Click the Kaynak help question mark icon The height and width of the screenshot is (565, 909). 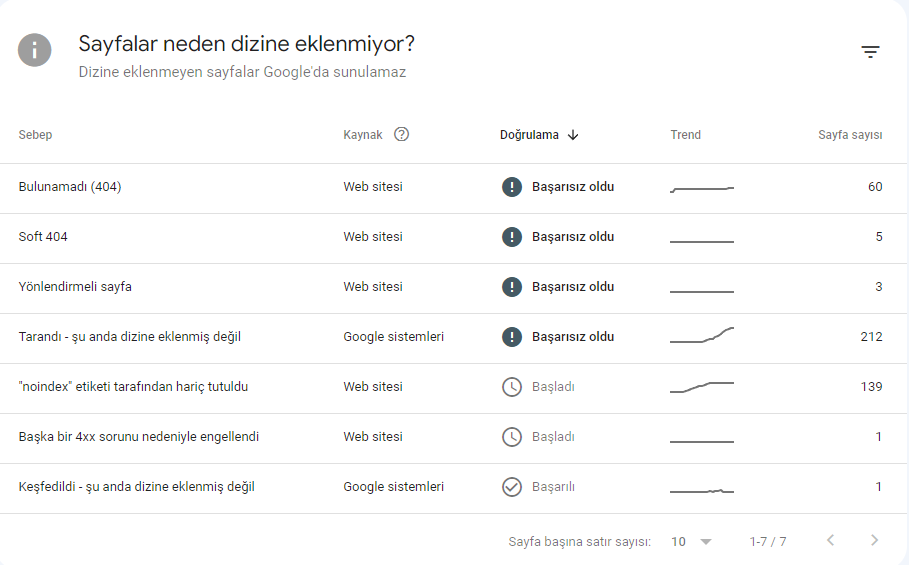[401, 134]
